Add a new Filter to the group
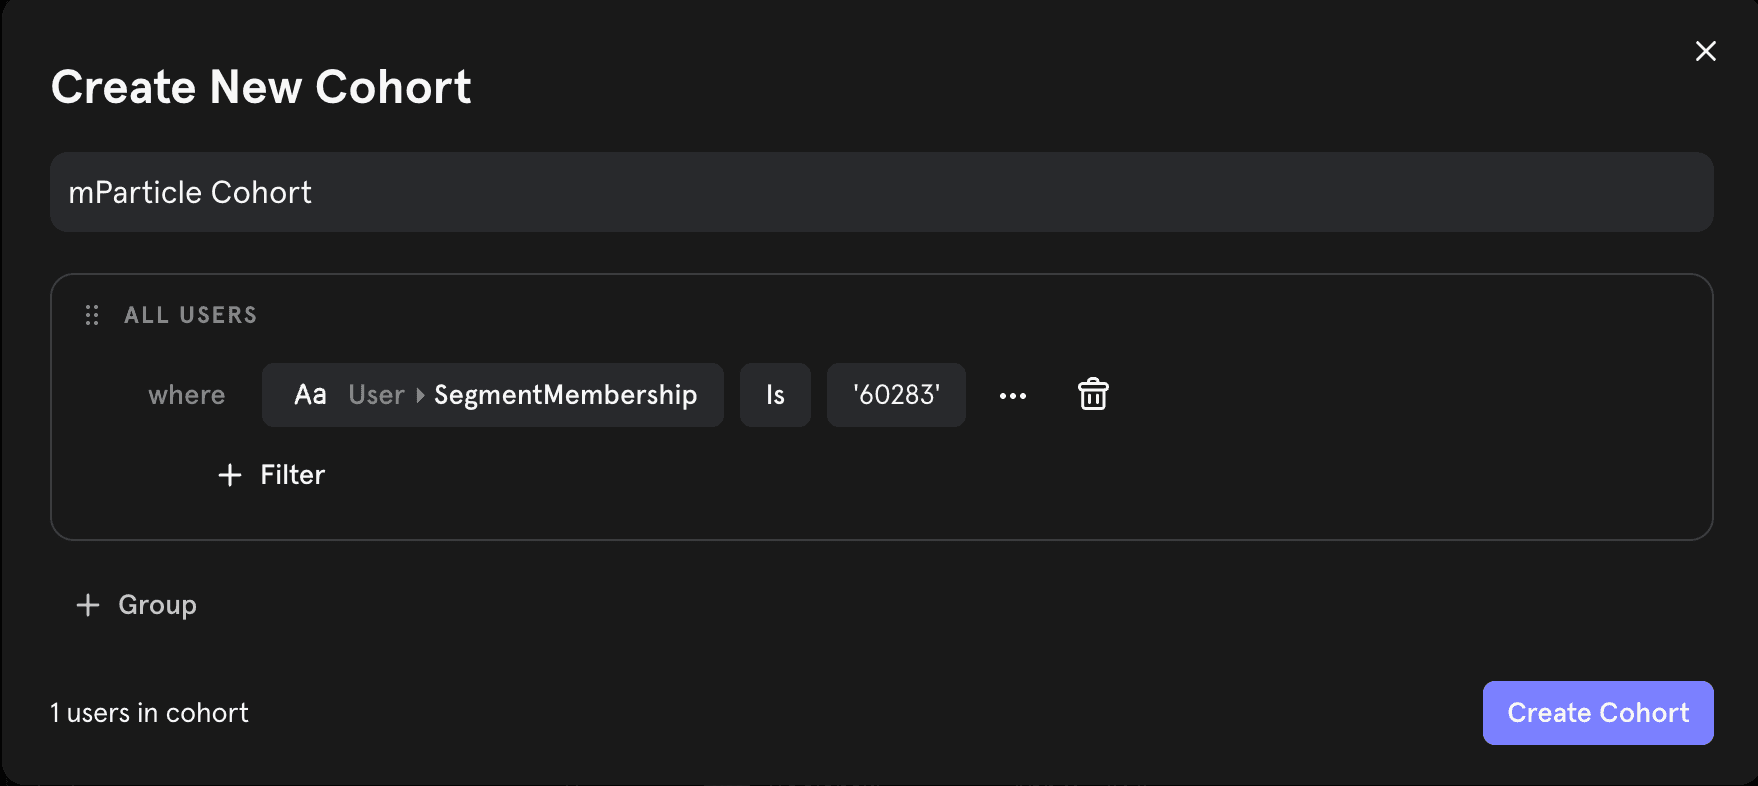This screenshot has width=1758, height=786. pos(271,474)
